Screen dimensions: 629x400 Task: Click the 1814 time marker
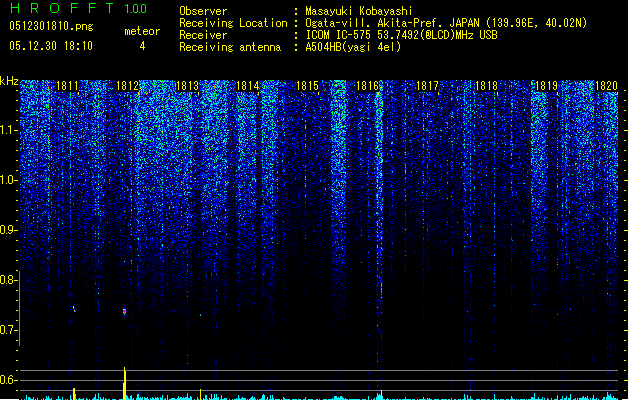248,86
